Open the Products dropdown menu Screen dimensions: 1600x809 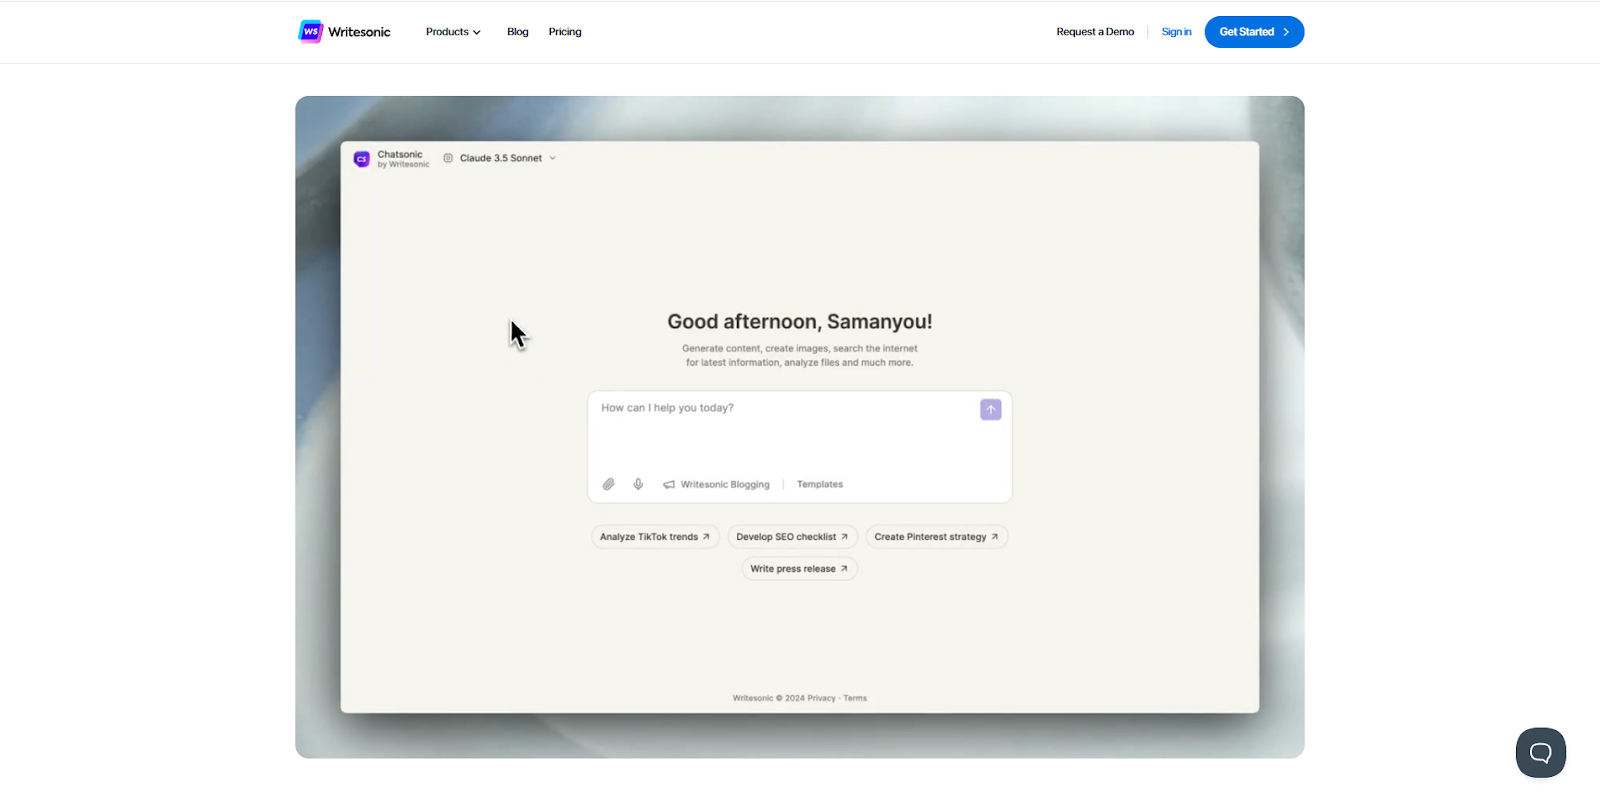(453, 32)
